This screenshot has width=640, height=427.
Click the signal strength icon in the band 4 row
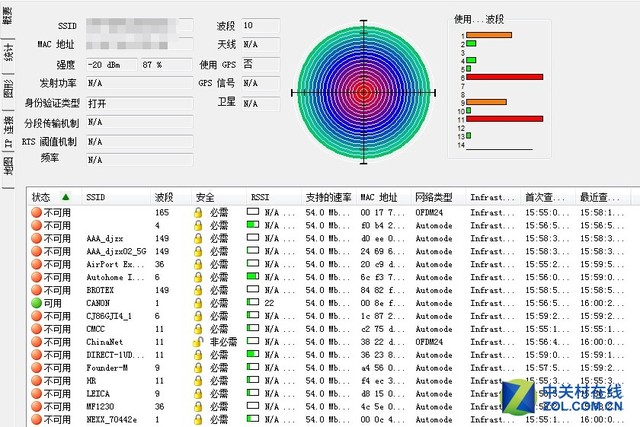coord(253,225)
